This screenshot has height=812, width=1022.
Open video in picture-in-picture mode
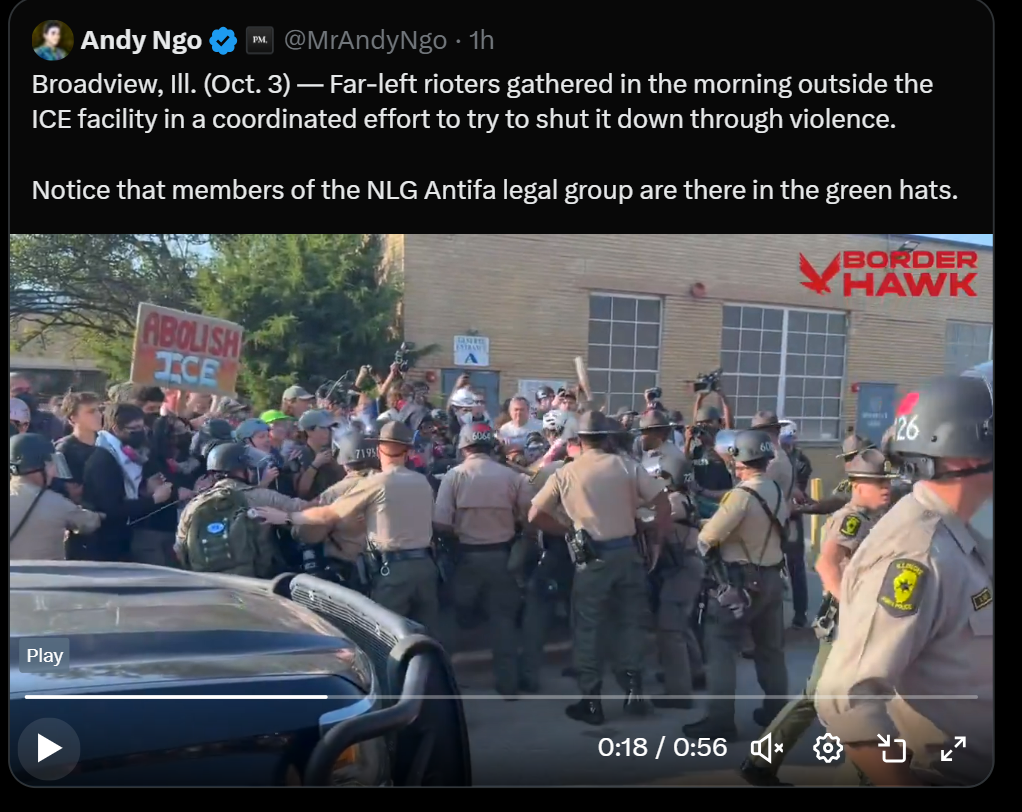coord(891,748)
